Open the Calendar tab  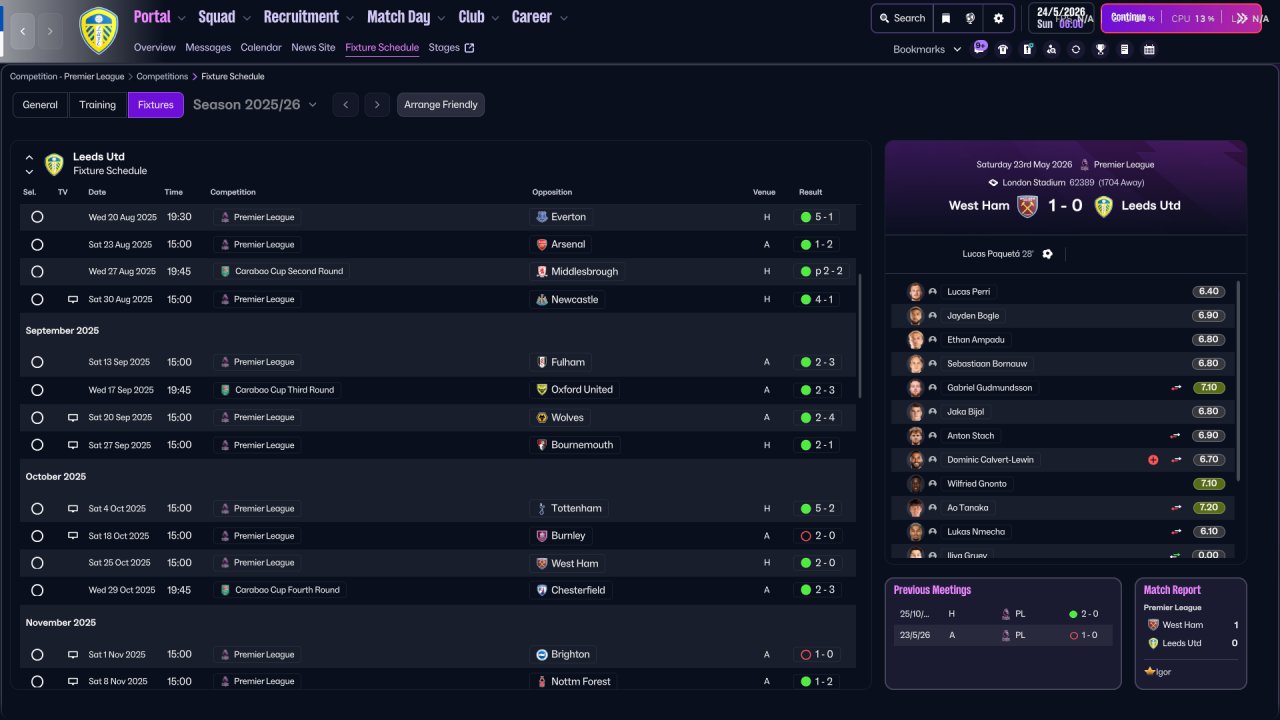point(261,47)
